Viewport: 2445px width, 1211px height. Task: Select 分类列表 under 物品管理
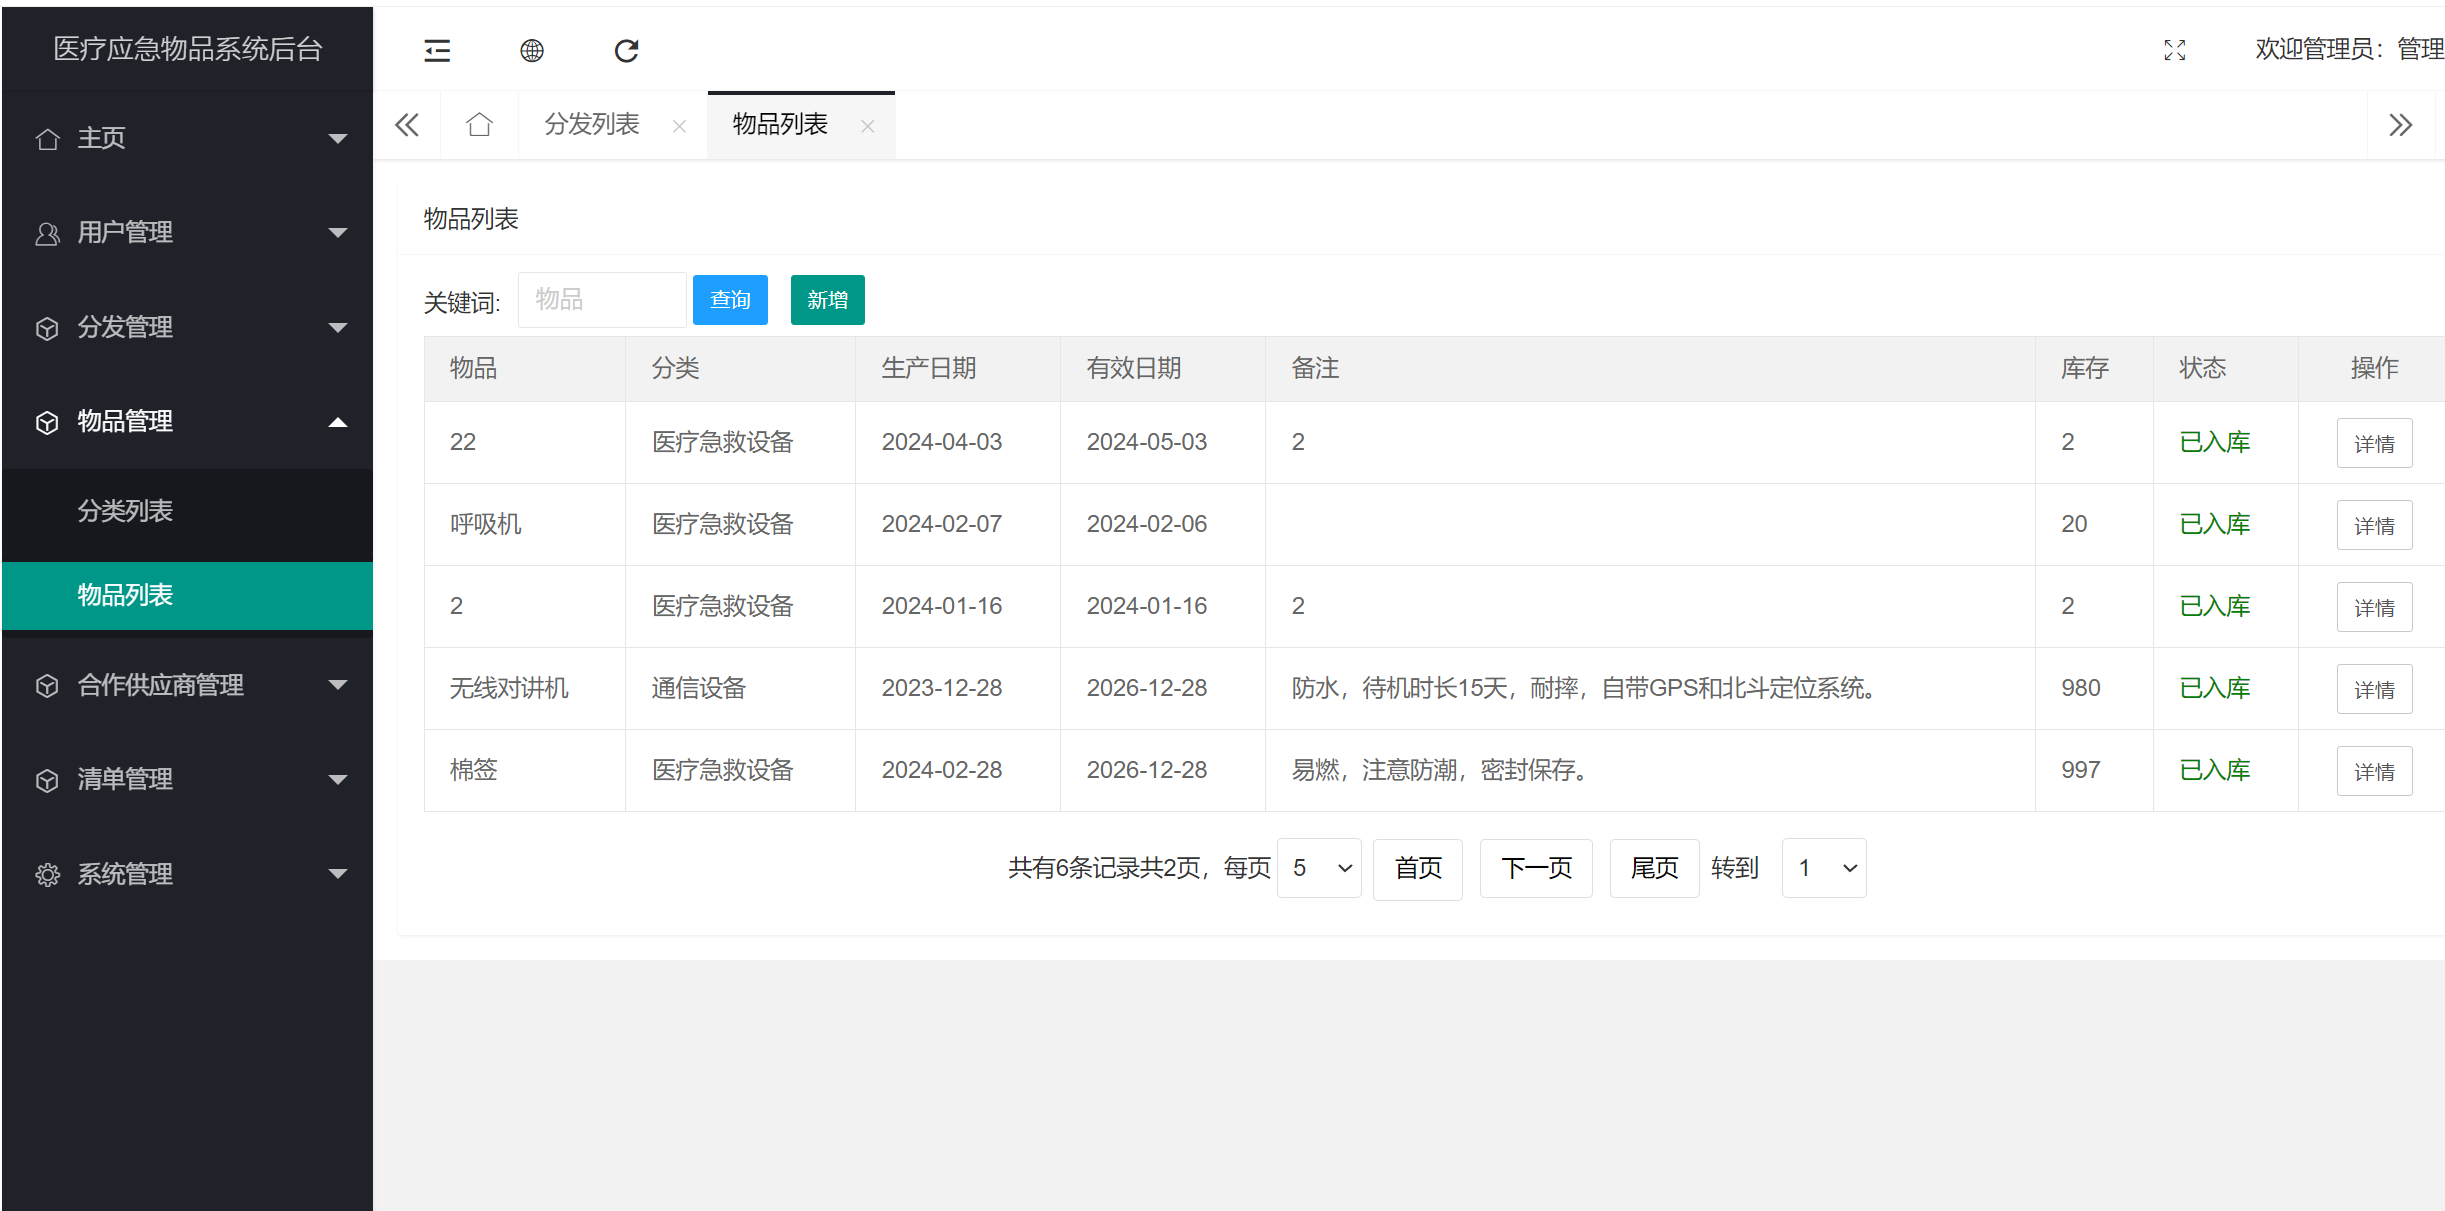[x=125, y=511]
